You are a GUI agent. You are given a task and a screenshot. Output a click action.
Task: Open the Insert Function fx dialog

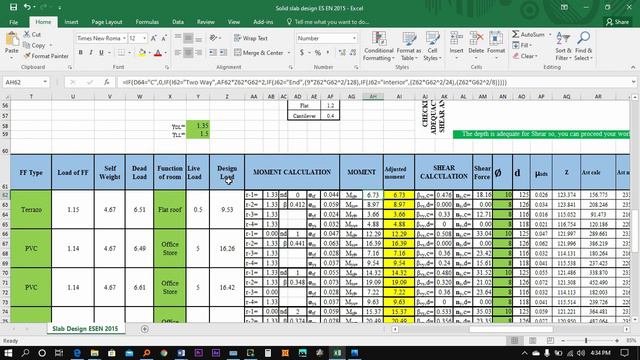pyautogui.click(x=107, y=82)
